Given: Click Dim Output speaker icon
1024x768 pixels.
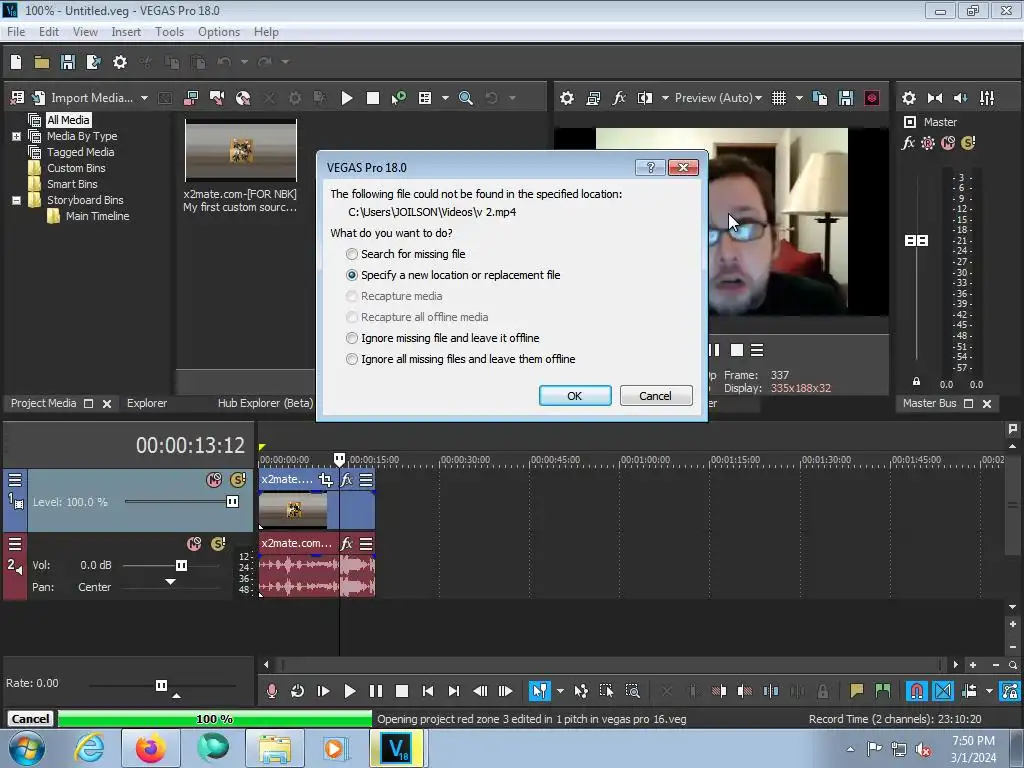Looking at the screenshot, I should 961,98.
